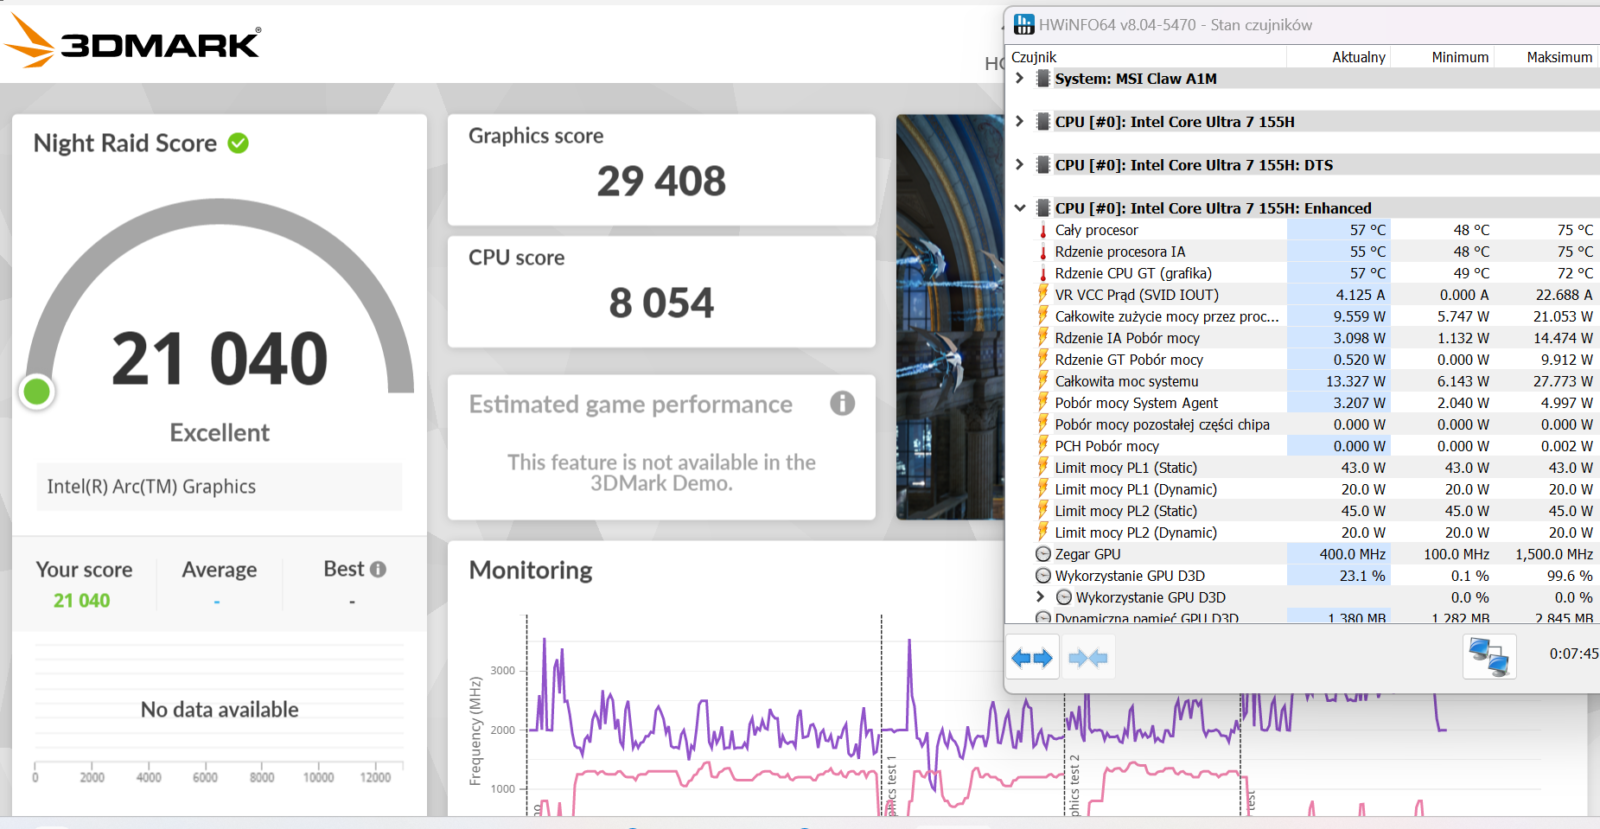1600x829 pixels.
Task: Expand the System: MSI Claw A1M sensor group
Action: click(1019, 78)
